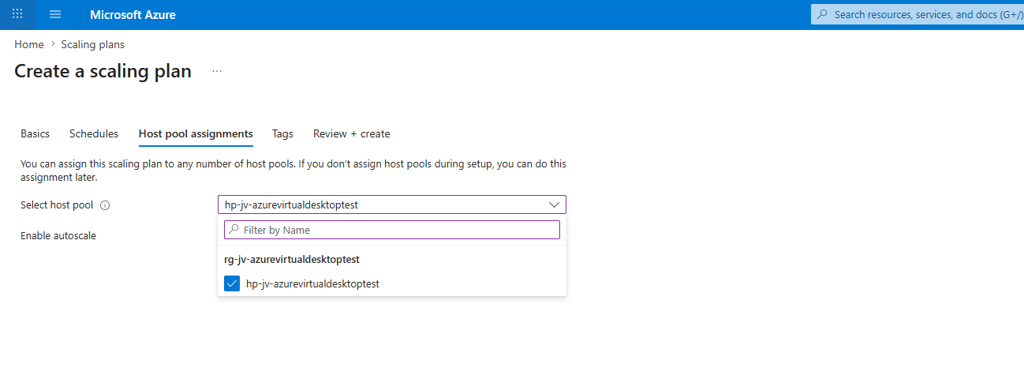Click the filter magnifier icon in dropdown
Image resolution: width=1024 pixels, height=379 pixels.
tap(234, 230)
